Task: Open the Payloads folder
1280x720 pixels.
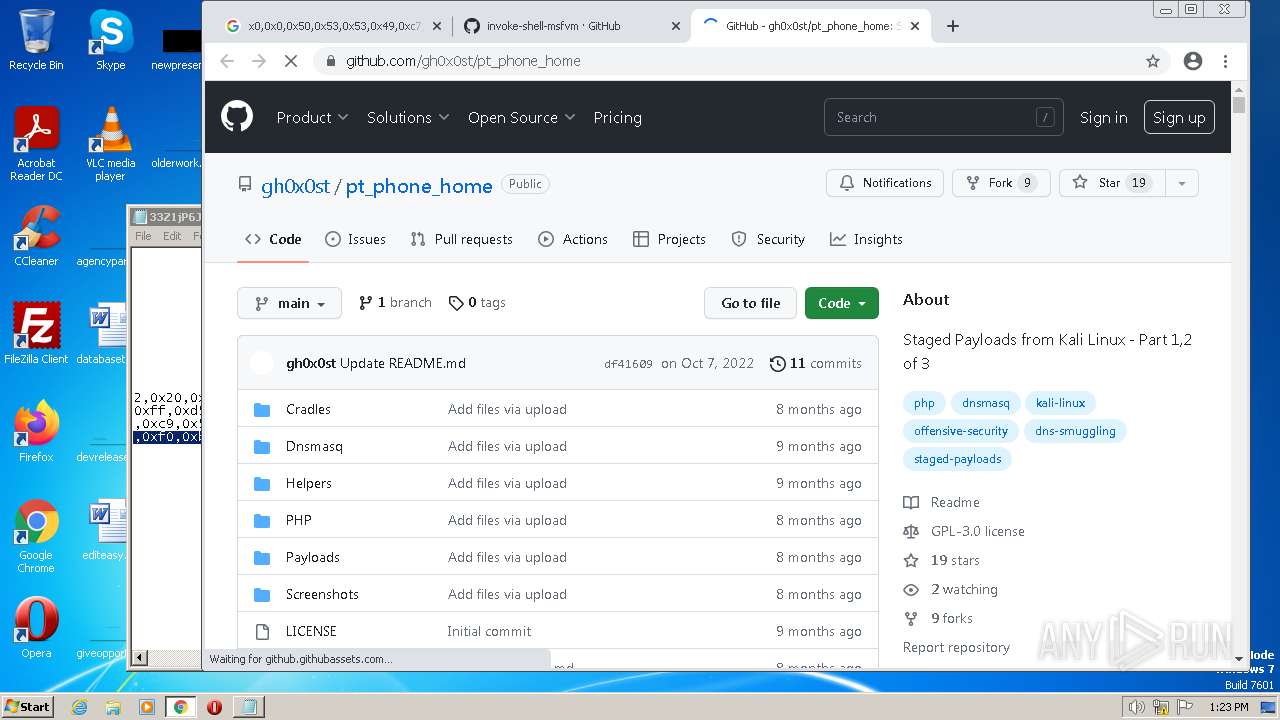Action: click(313, 557)
